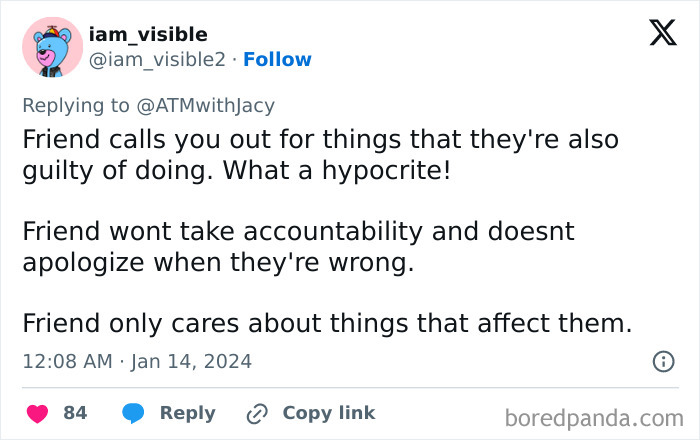Like the tweet with the heart icon
This screenshot has height=440, width=700.
click(37, 413)
